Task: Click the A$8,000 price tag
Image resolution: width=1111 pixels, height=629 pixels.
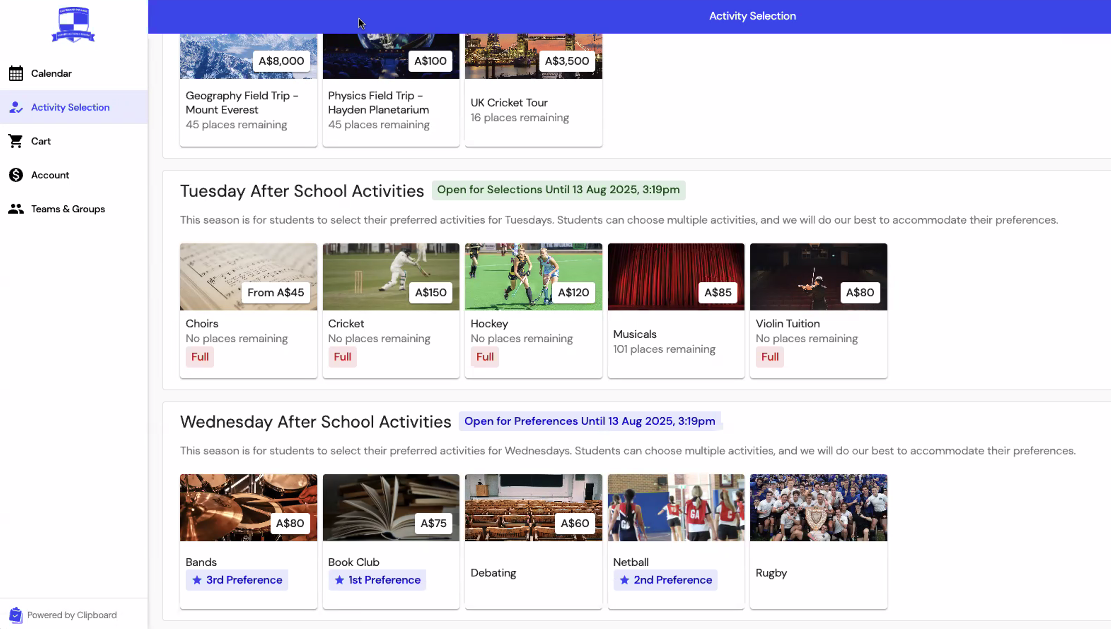Action: tap(281, 61)
